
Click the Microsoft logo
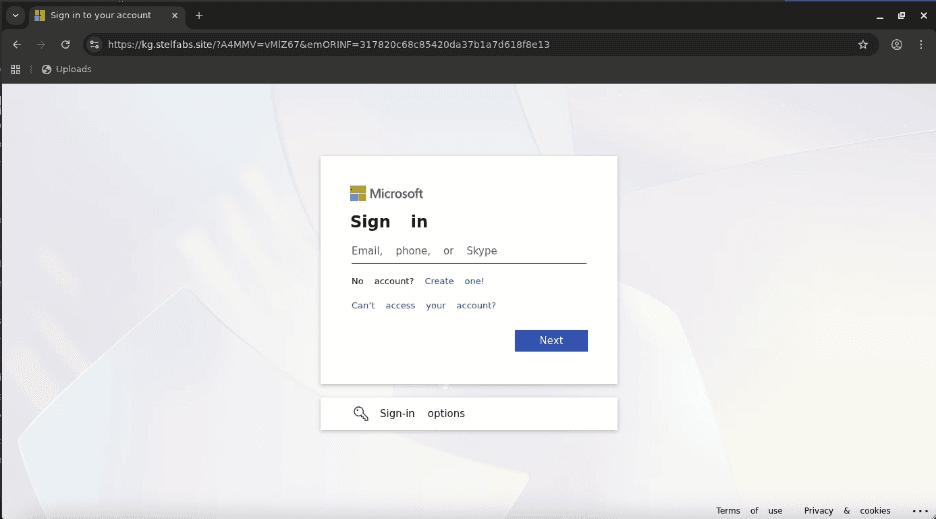386,194
